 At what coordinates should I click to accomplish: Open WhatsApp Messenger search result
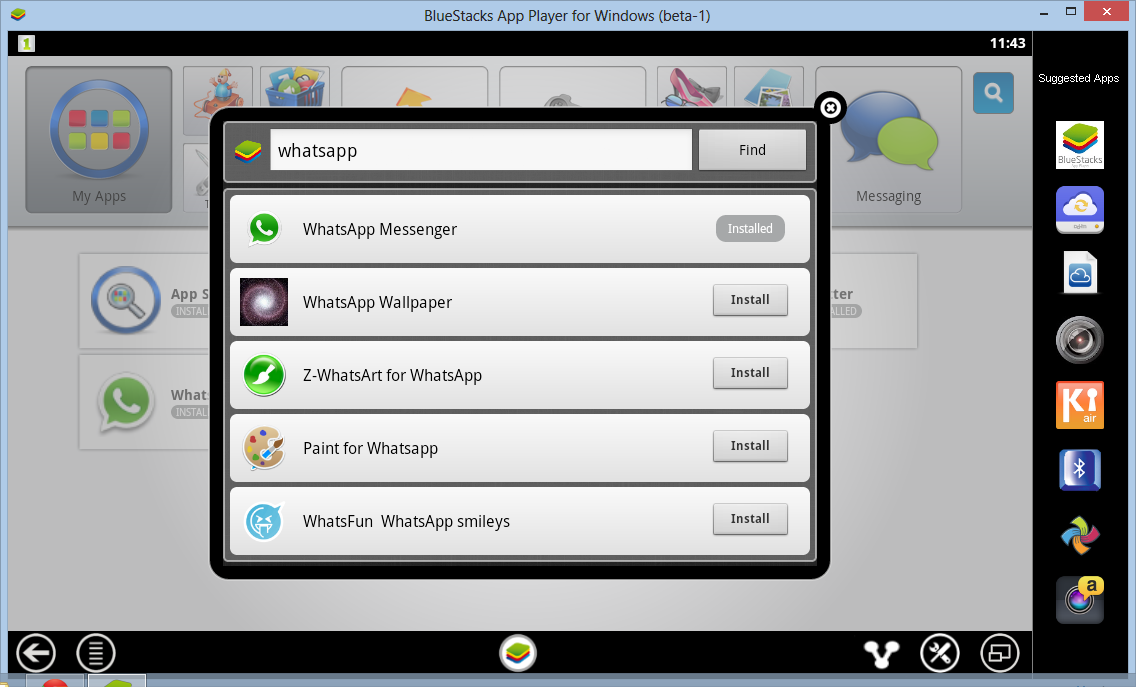380,229
